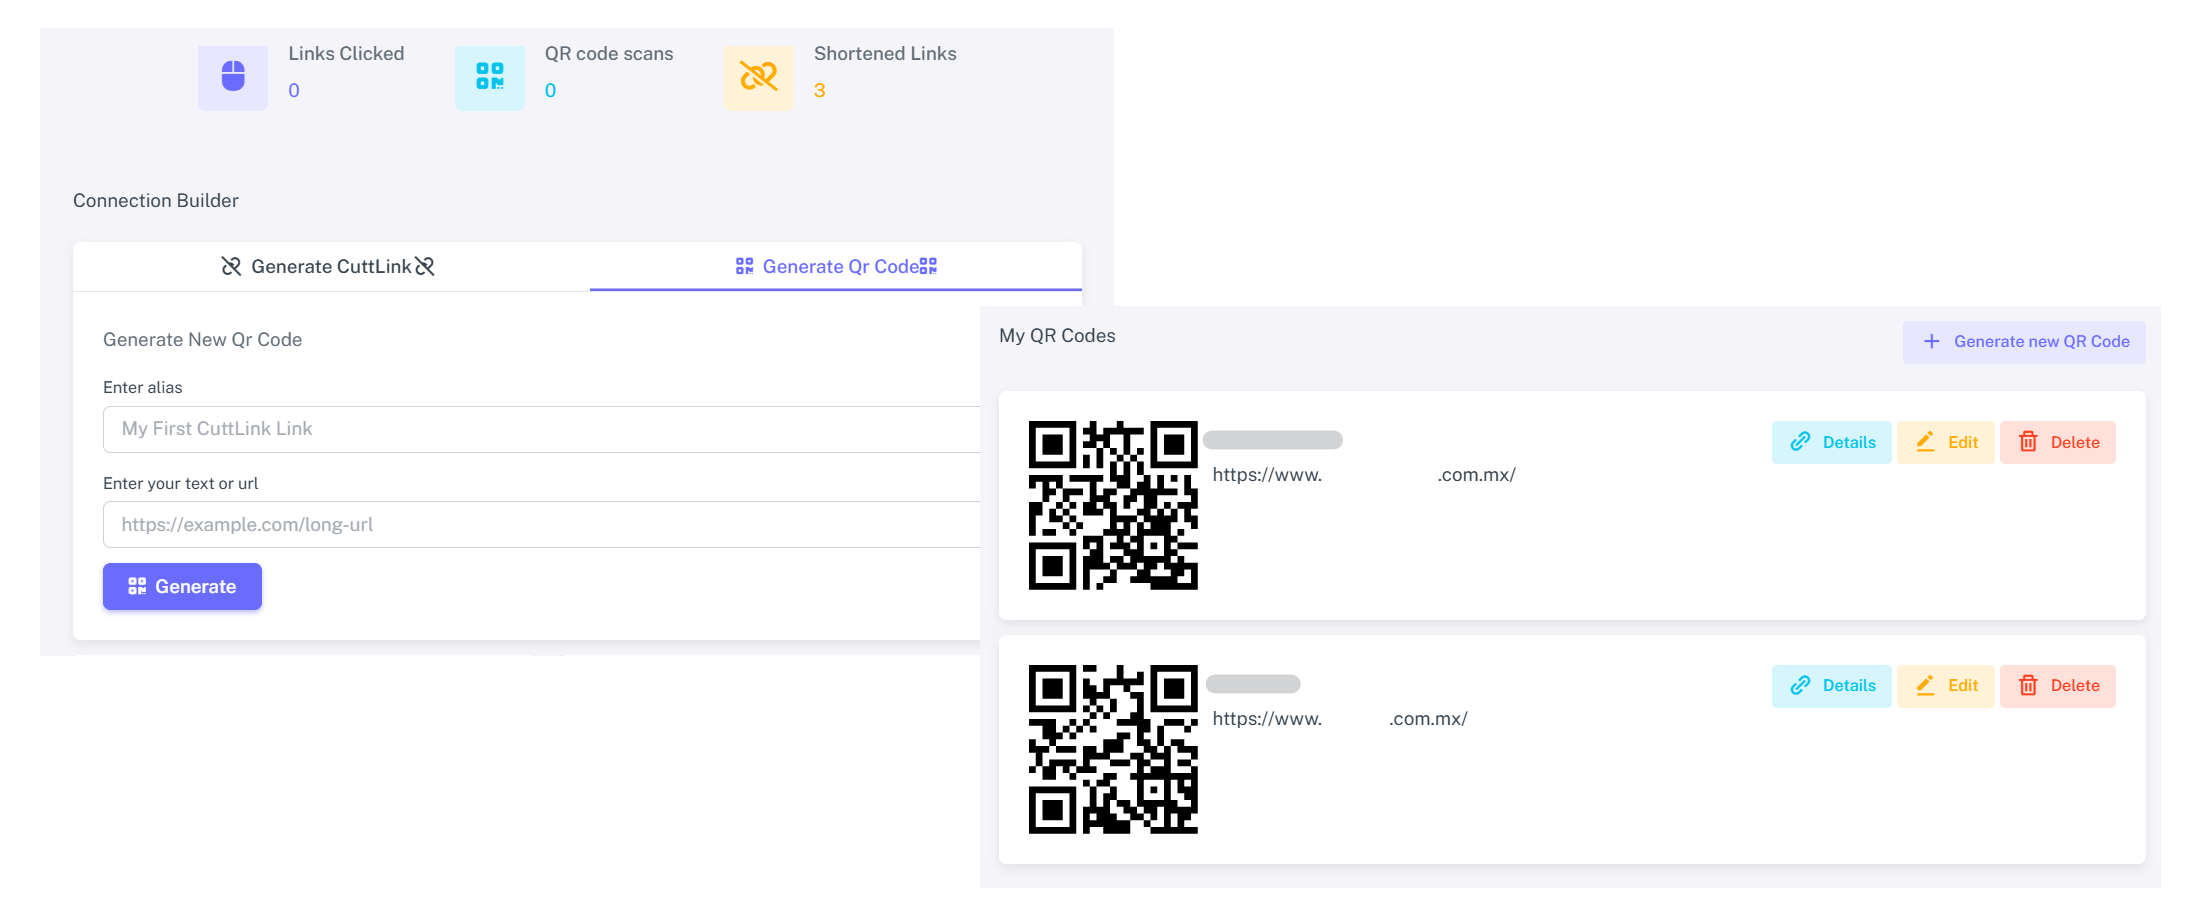Click the link icon in first Details button
This screenshot has width=2196, height=912.
tap(1800, 442)
